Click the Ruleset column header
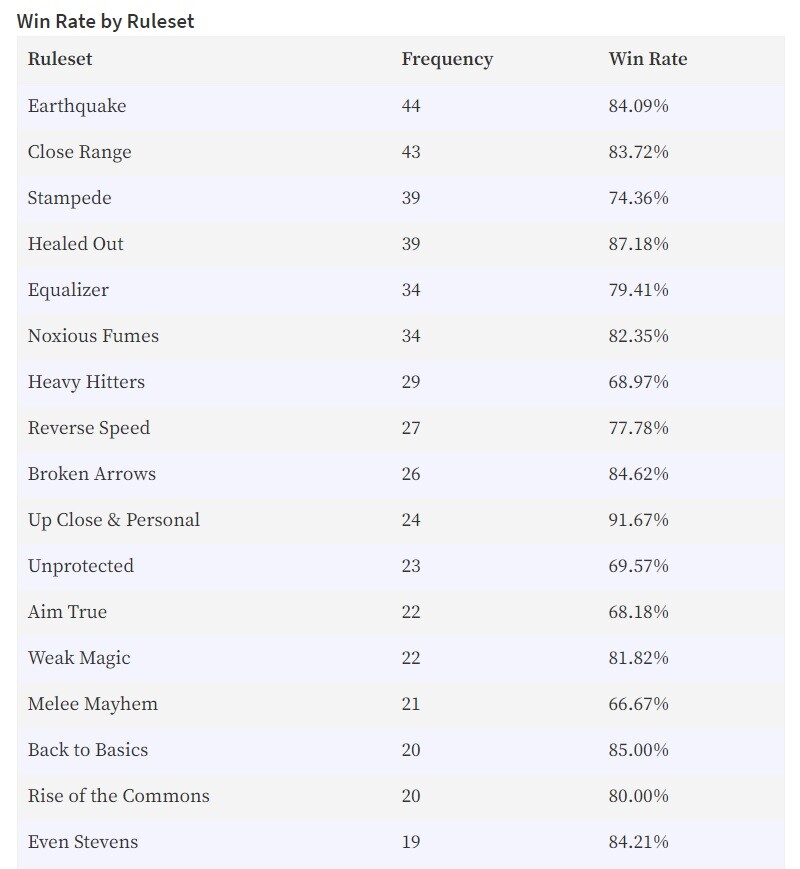This screenshot has height=869, width=800. click(60, 59)
